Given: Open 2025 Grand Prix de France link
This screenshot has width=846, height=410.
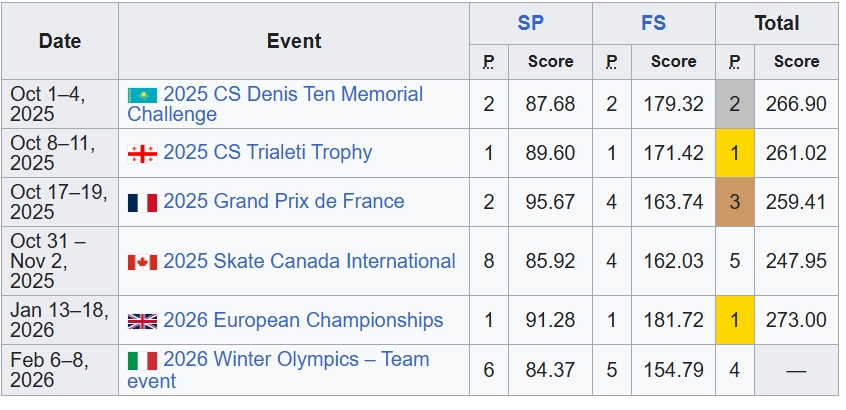Looking at the screenshot, I should [x=283, y=202].
